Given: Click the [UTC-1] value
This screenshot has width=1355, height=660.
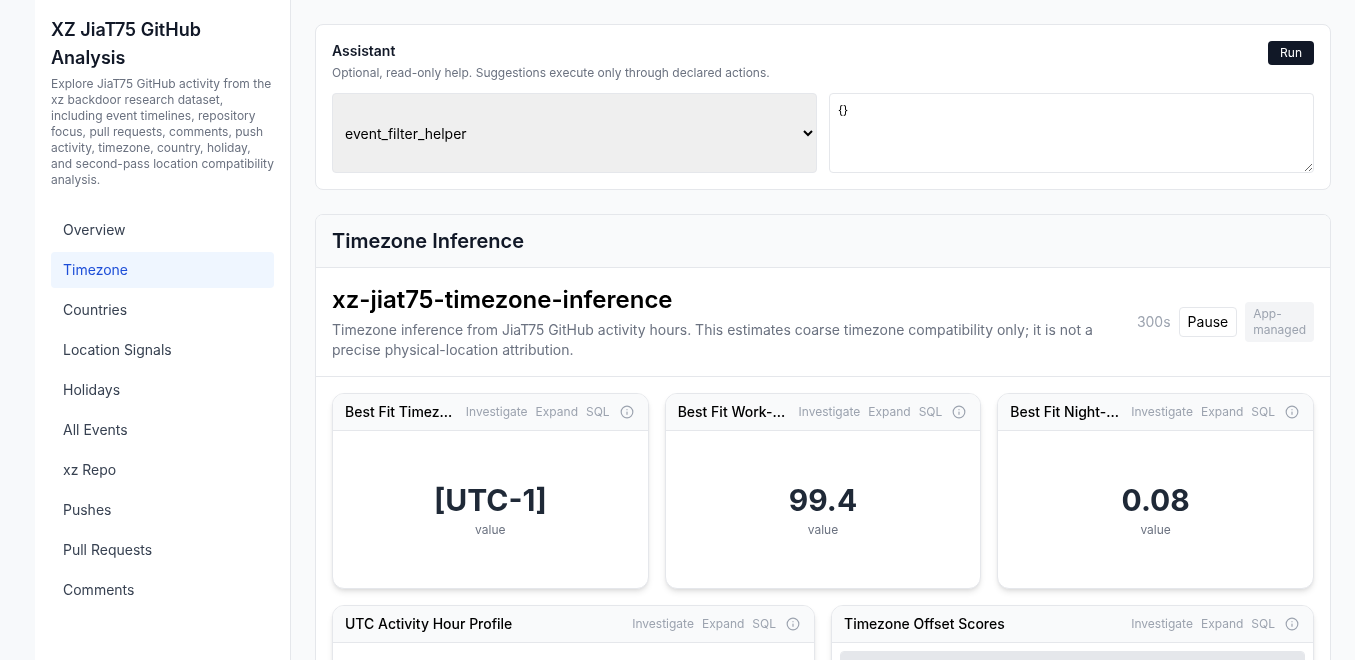Looking at the screenshot, I should coord(490,500).
